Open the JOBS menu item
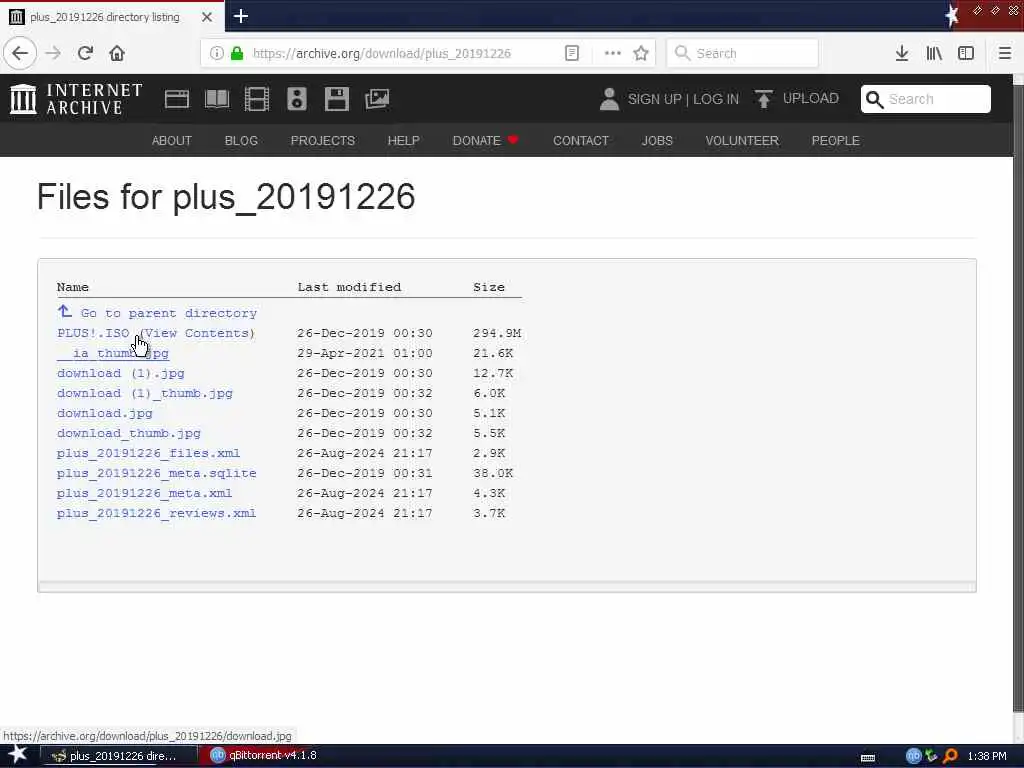Image resolution: width=1024 pixels, height=768 pixels. [657, 140]
